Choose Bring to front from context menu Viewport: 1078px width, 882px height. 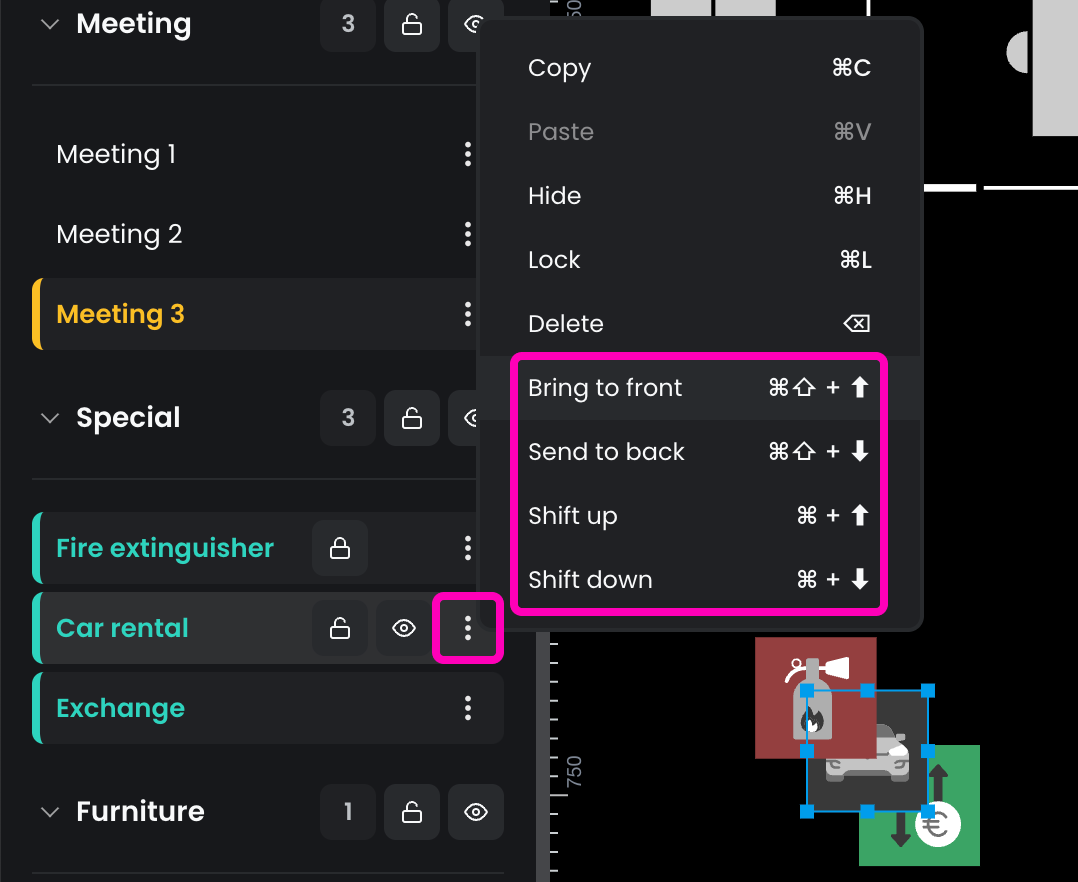(x=605, y=388)
